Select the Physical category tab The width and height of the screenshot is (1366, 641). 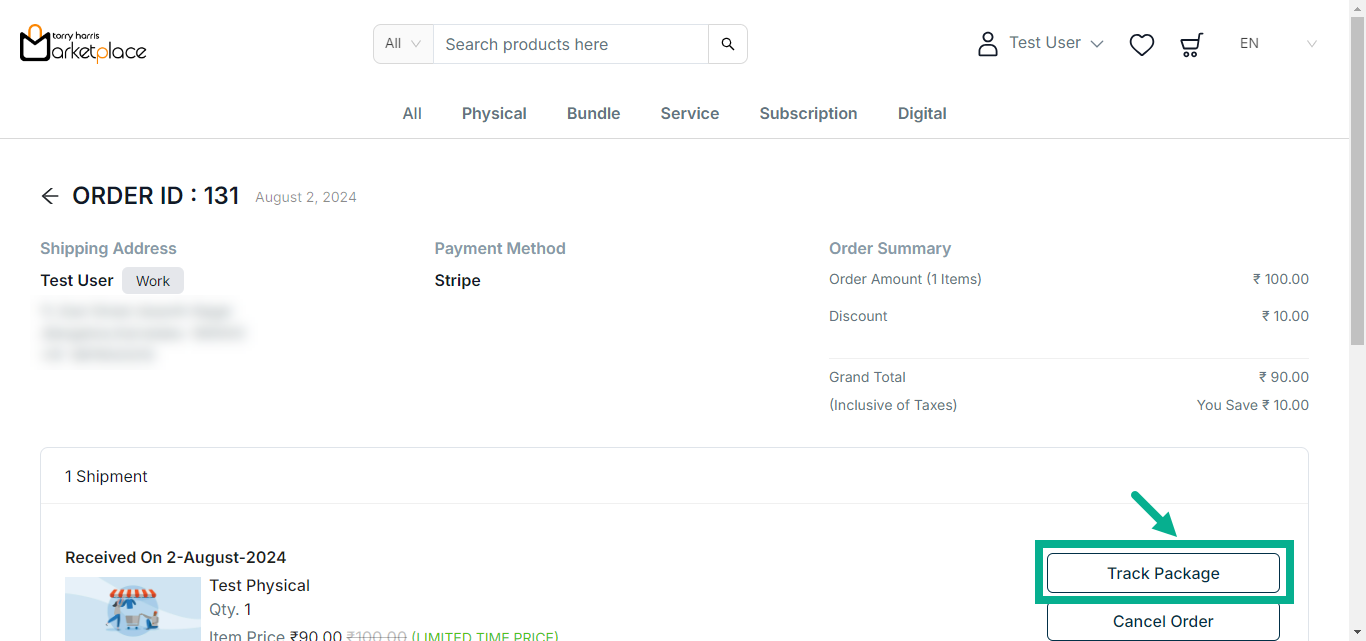[x=494, y=113]
